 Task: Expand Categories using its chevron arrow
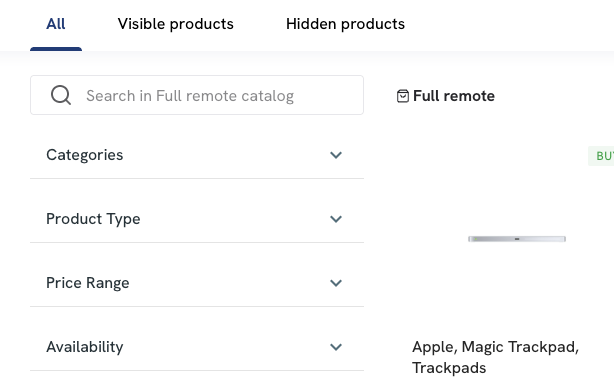click(x=336, y=155)
